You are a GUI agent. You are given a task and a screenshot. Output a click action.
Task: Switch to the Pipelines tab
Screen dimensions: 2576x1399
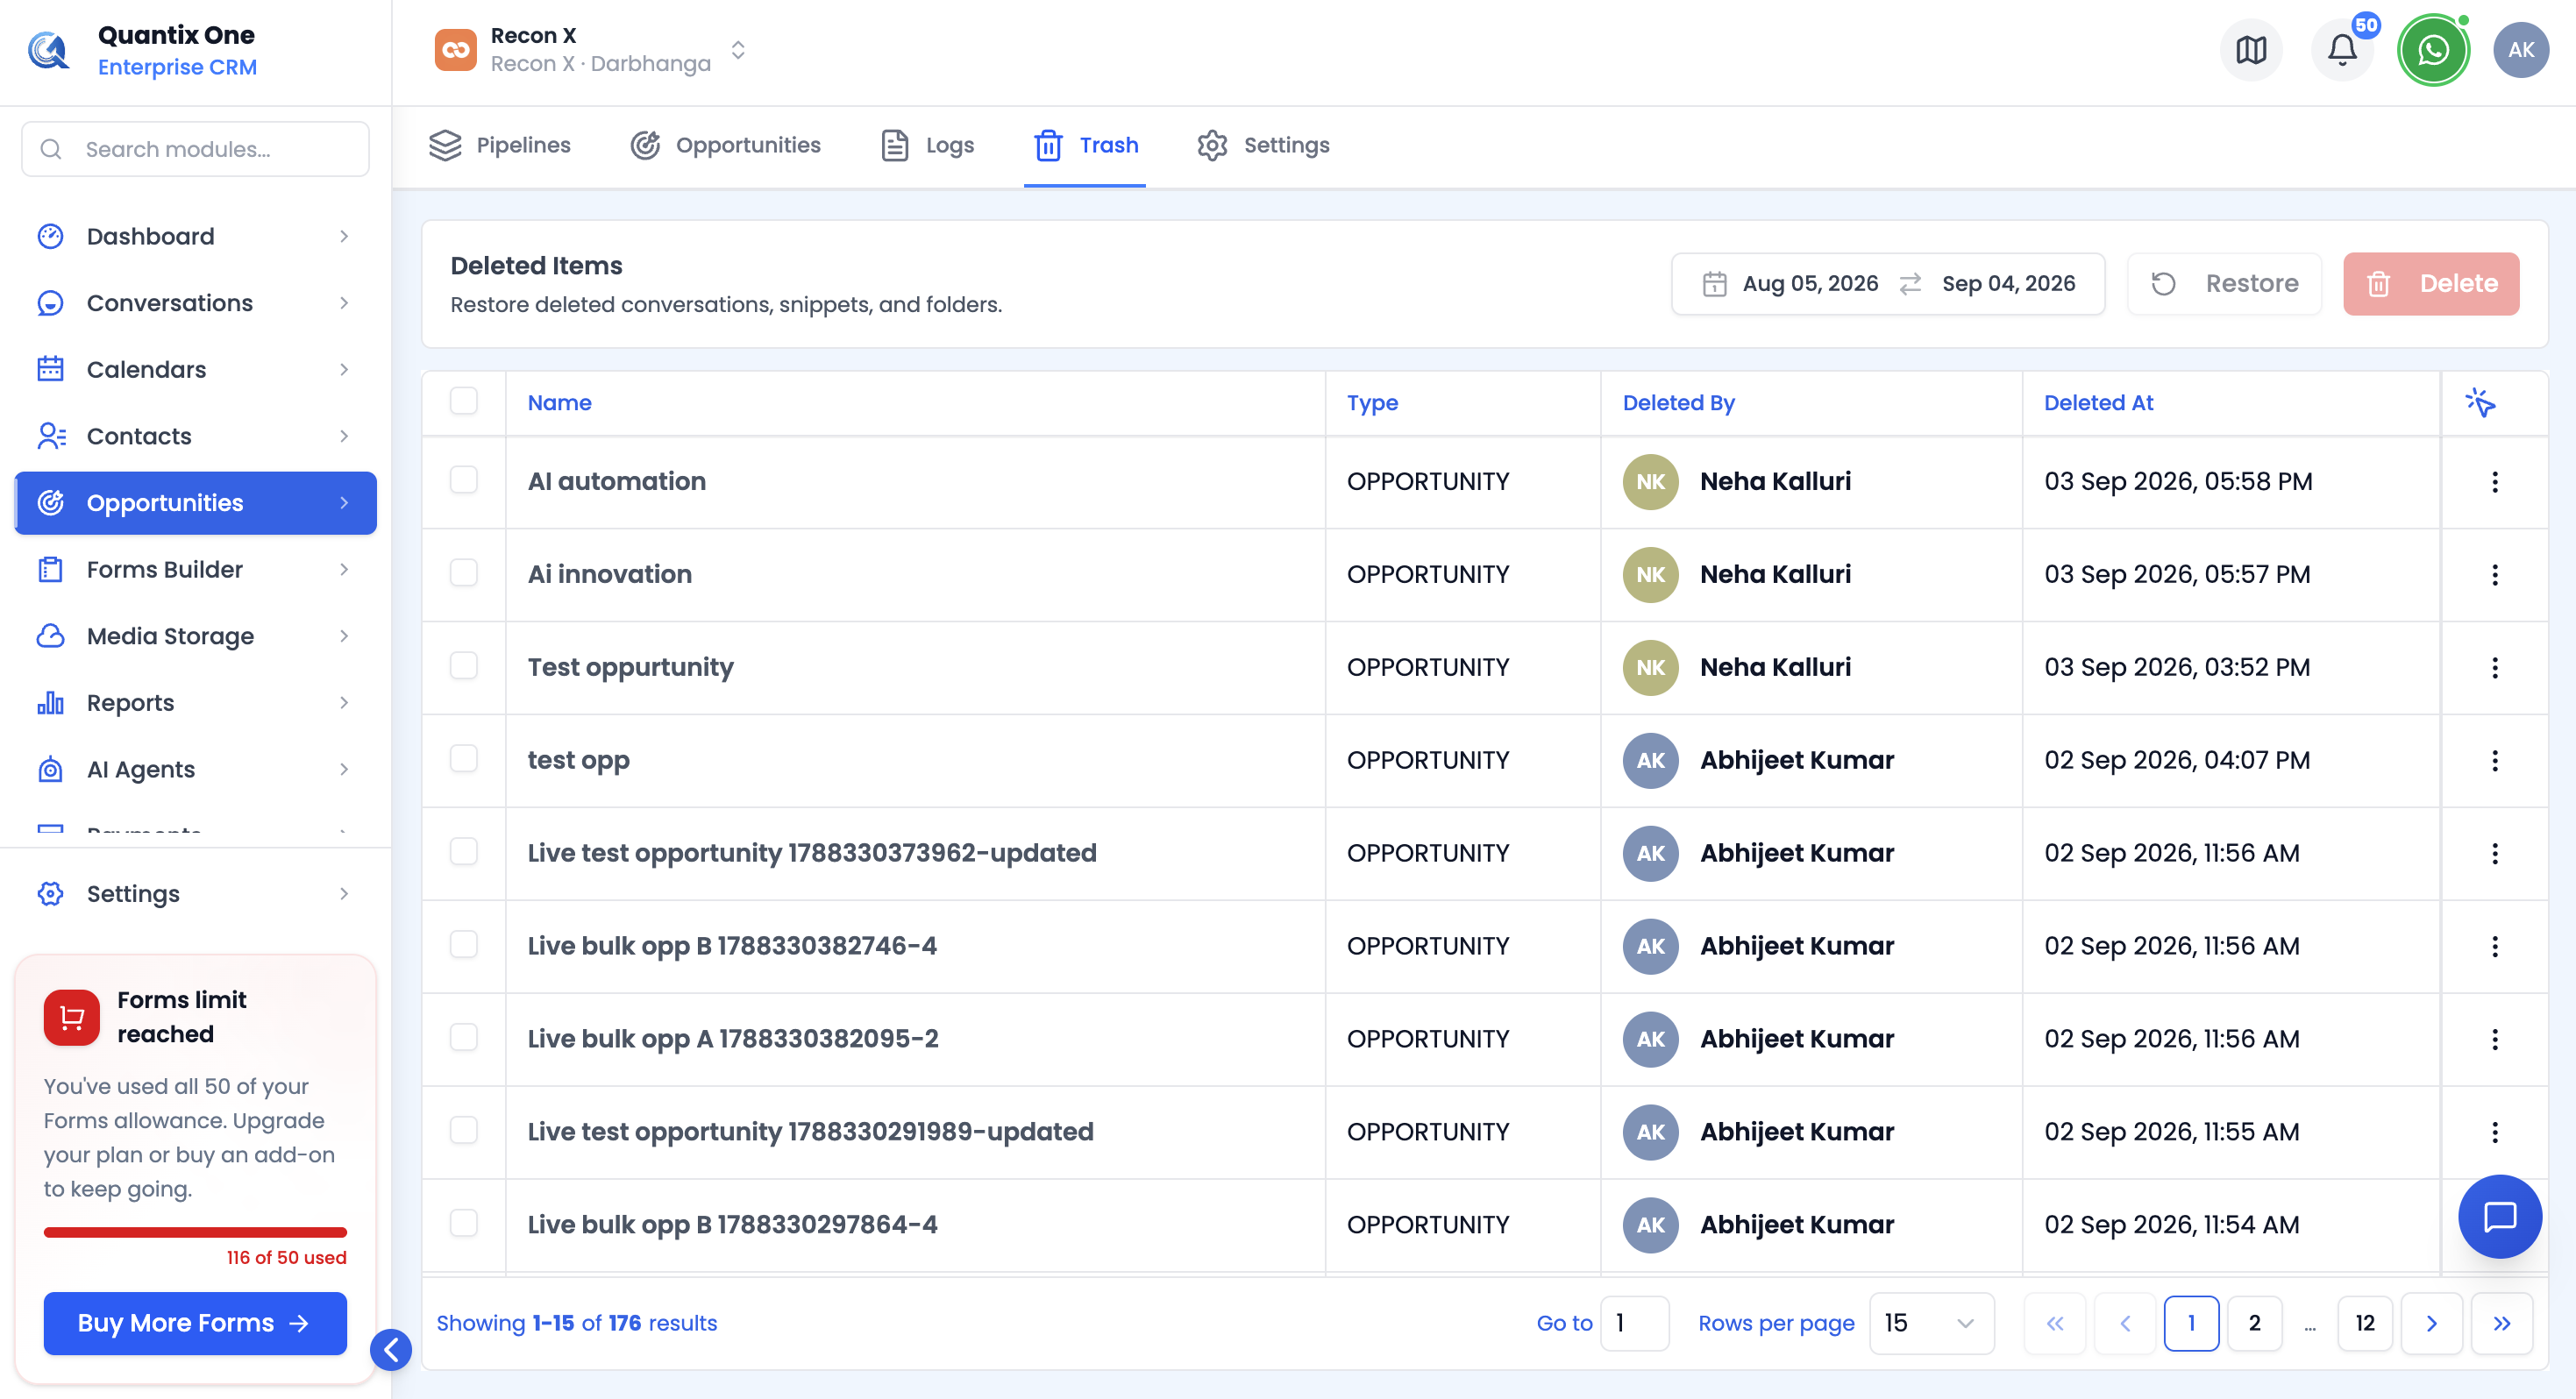(x=500, y=145)
